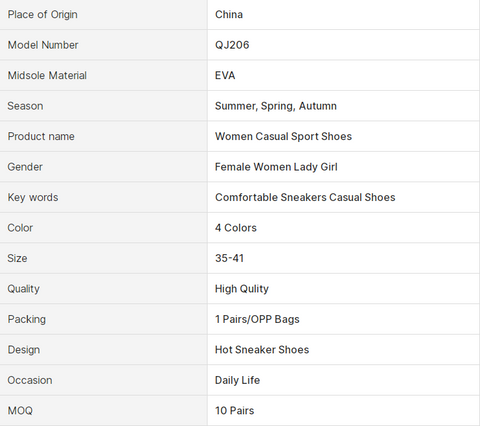Click the Season row label
The image size is (480, 426).
click(25, 106)
